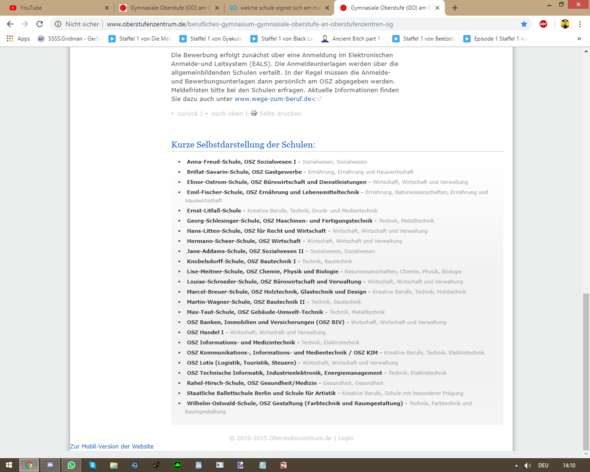Viewport: 590px width, 472px height.
Task: Open OSZ Handel I link
Action: (x=205, y=333)
